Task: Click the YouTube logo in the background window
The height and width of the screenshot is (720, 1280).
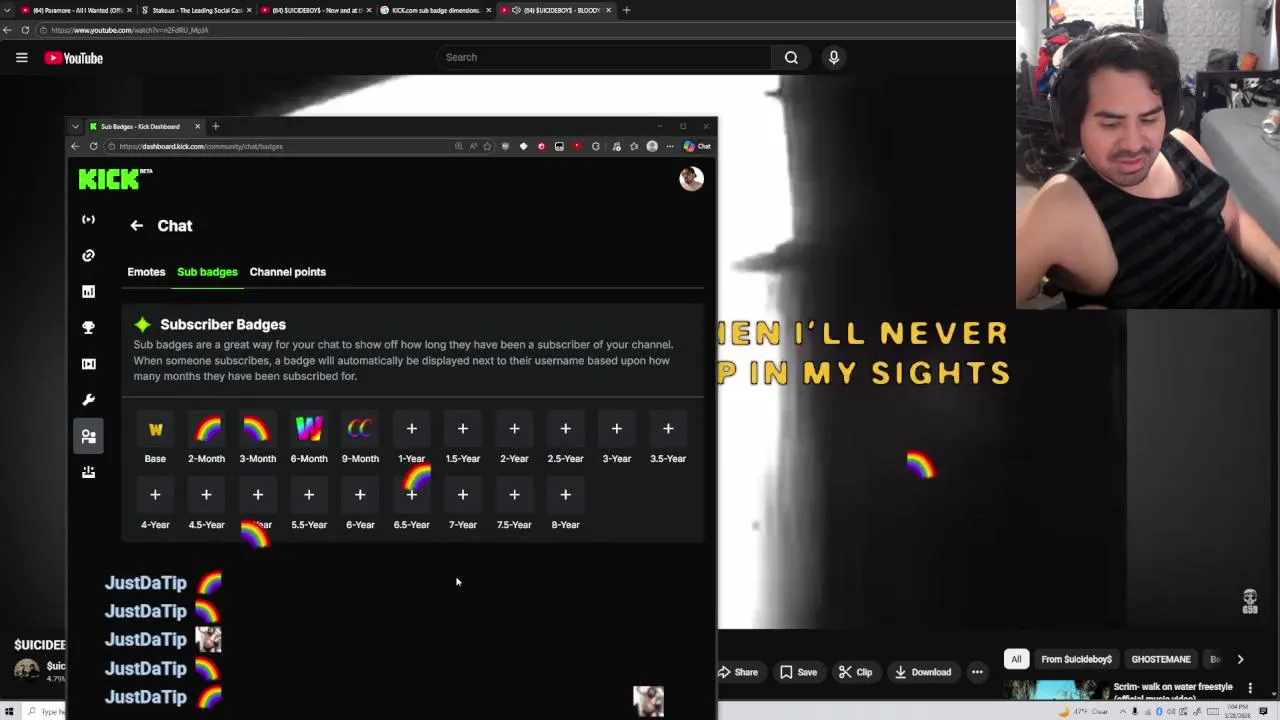Action: pyautogui.click(x=74, y=58)
